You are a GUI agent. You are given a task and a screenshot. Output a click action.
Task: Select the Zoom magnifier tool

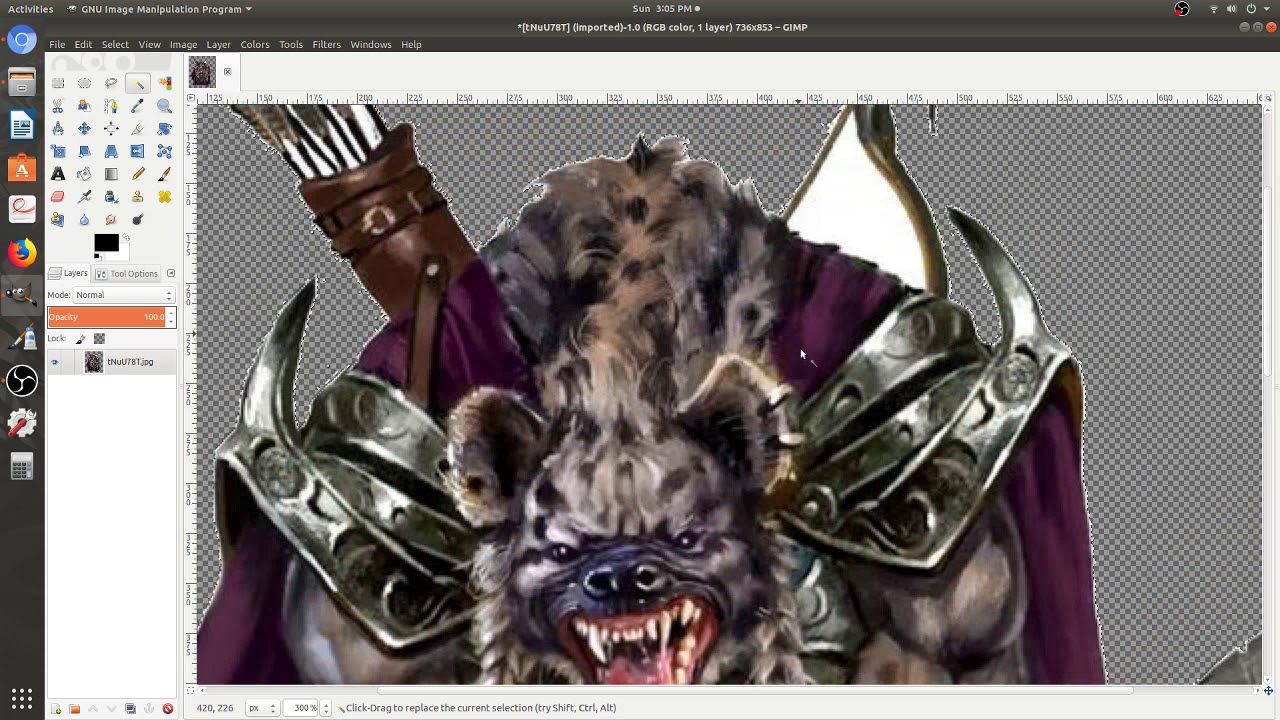[x=164, y=106]
